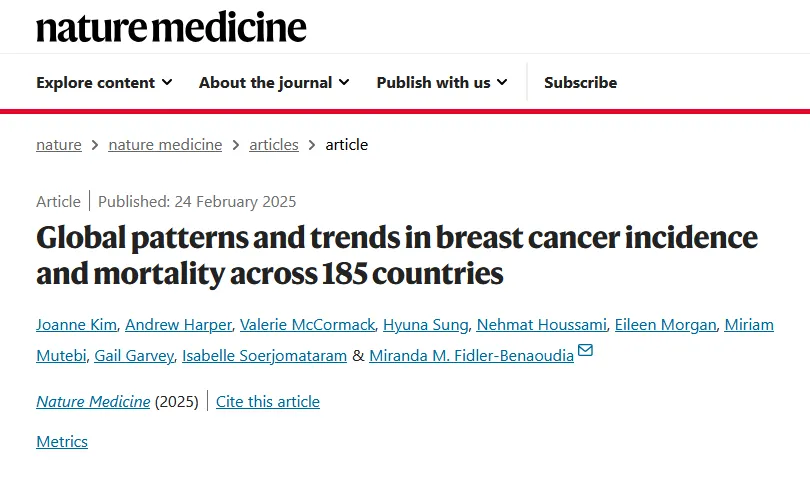This screenshot has width=810, height=494.
Task: Open the About the journal menu
Action: [274, 83]
